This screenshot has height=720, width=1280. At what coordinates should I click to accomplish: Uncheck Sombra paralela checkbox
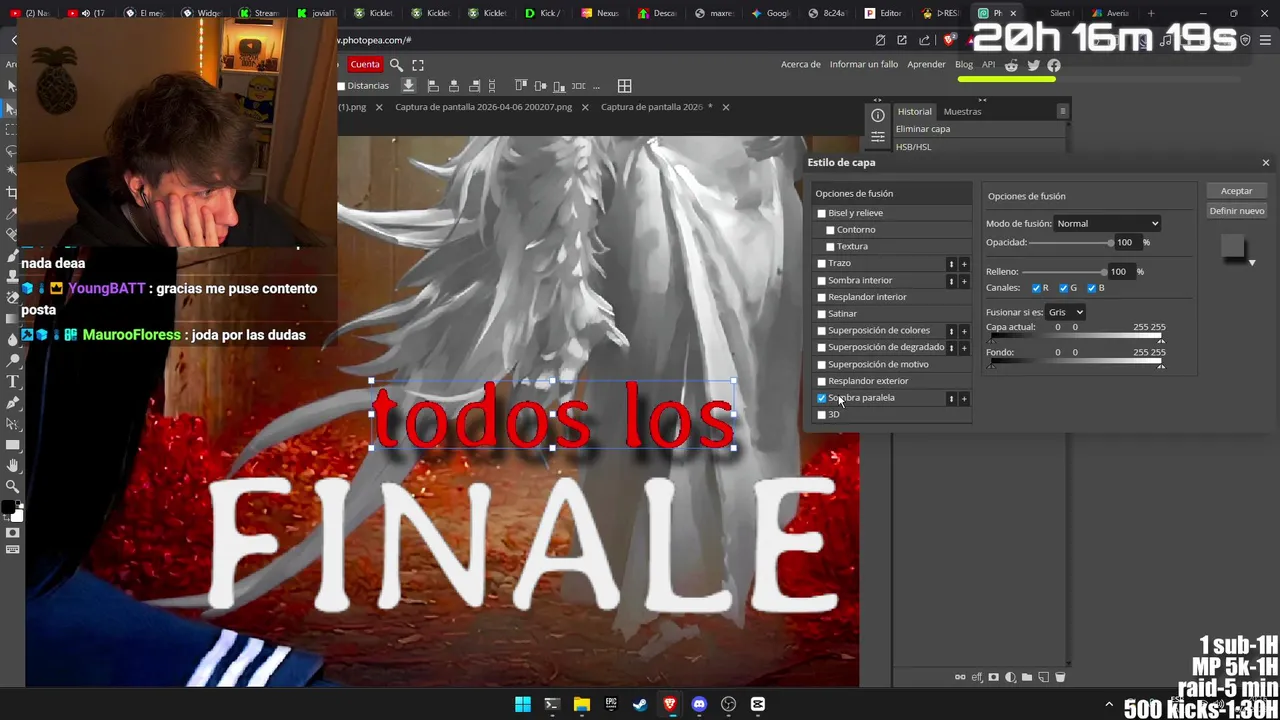(x=822, y=398)
